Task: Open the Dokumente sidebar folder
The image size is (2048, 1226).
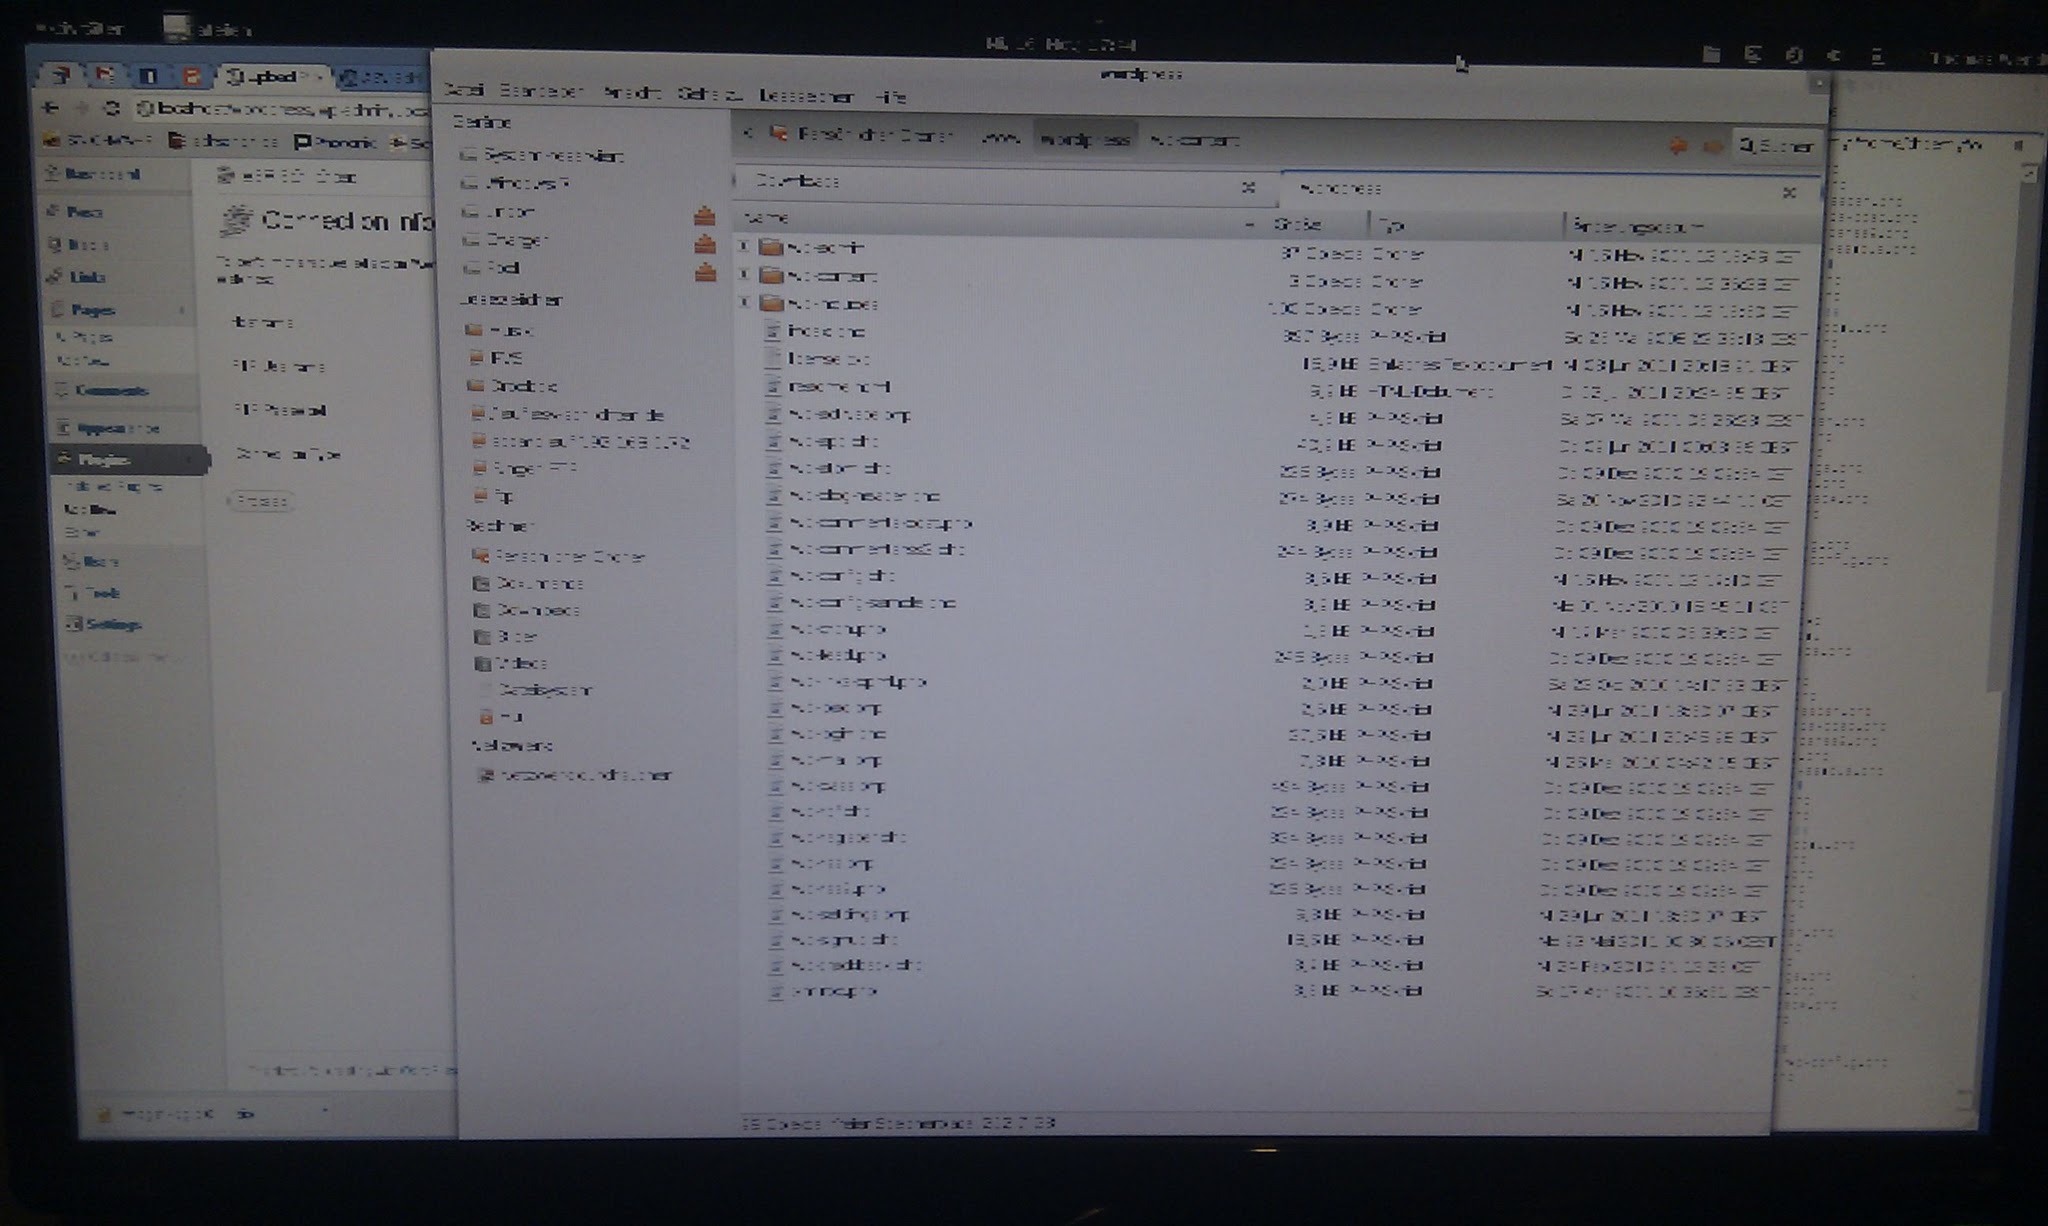Action: pyautogui.click(x=540, y=583)
